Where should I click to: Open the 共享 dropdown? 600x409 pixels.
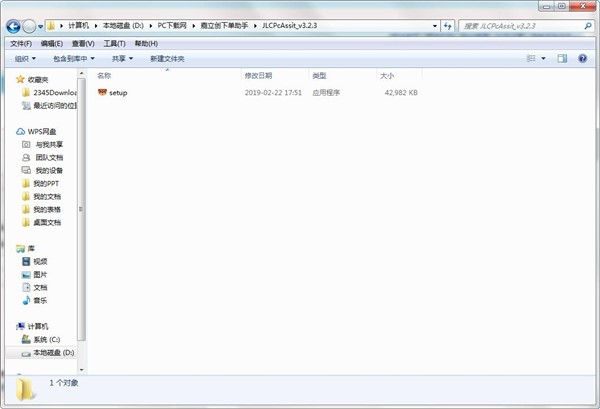122,59
